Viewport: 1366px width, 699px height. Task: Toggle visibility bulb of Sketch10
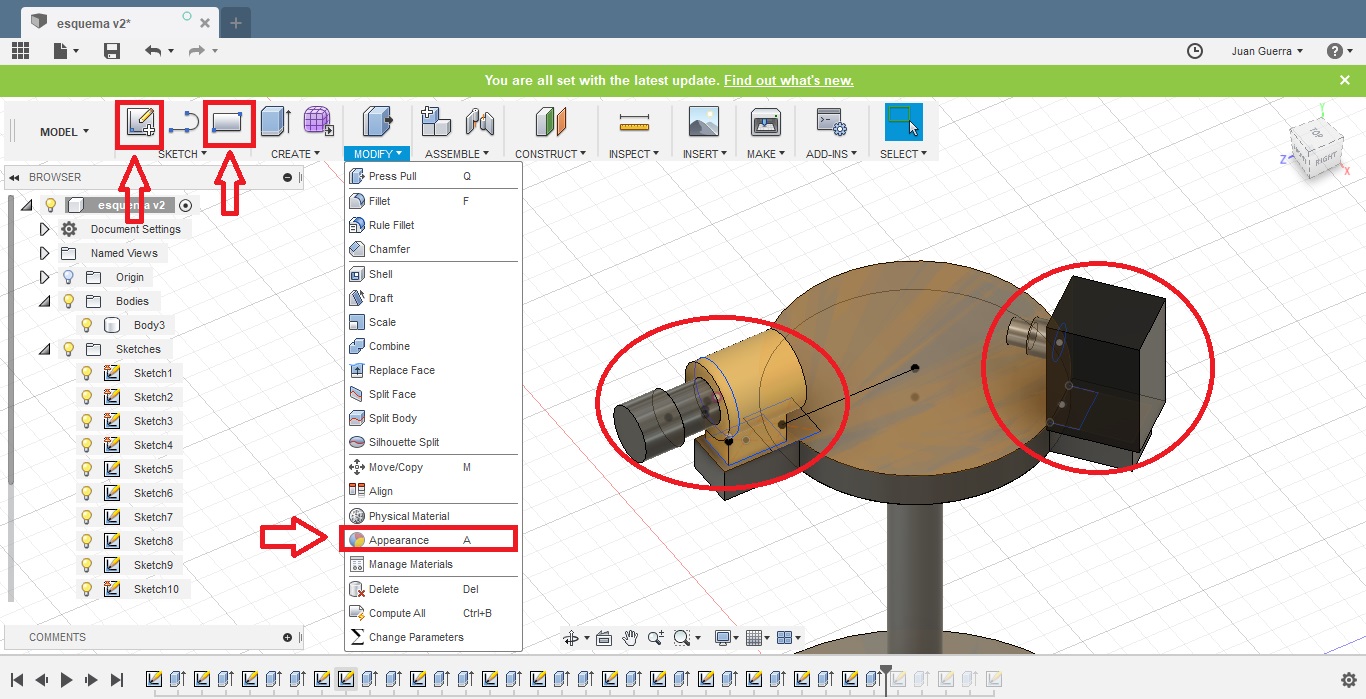coord(87,589)
